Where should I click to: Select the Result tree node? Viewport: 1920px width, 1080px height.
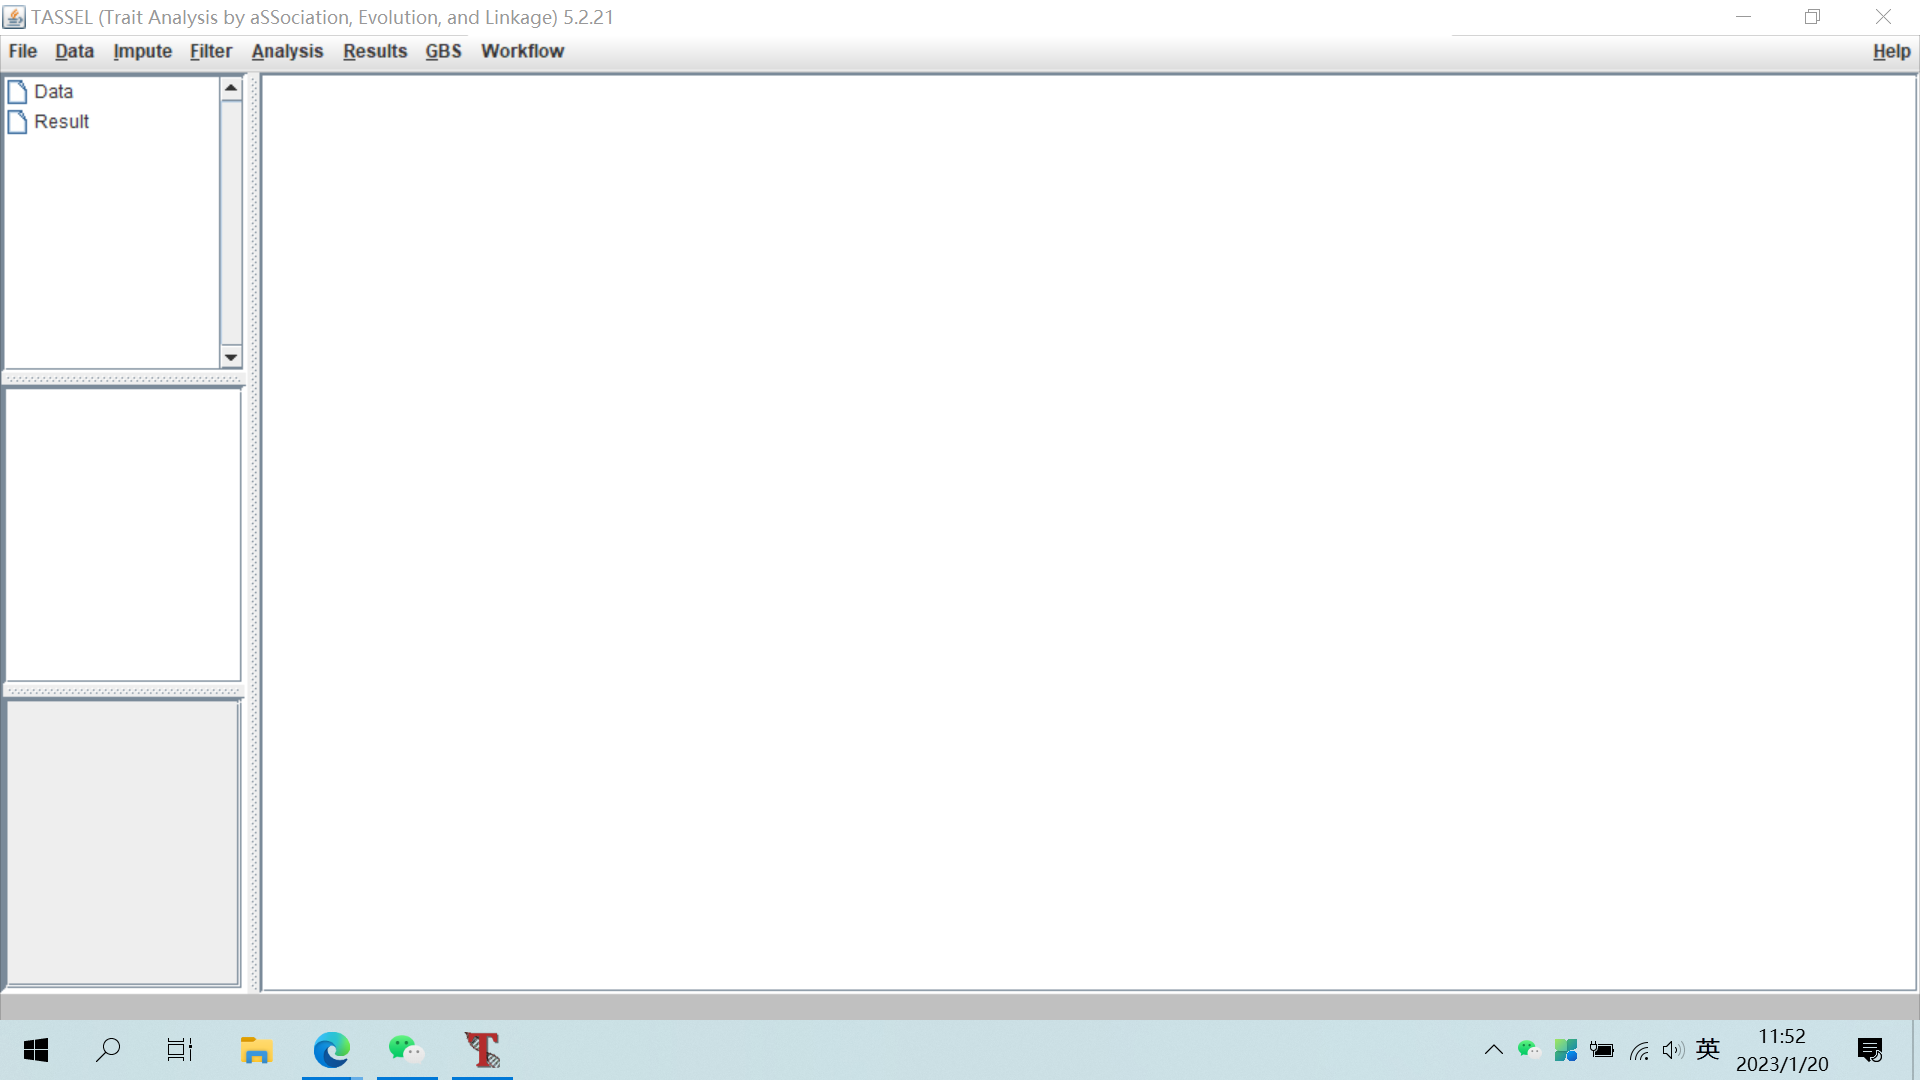pyautogui.click(x=61, y=121)
